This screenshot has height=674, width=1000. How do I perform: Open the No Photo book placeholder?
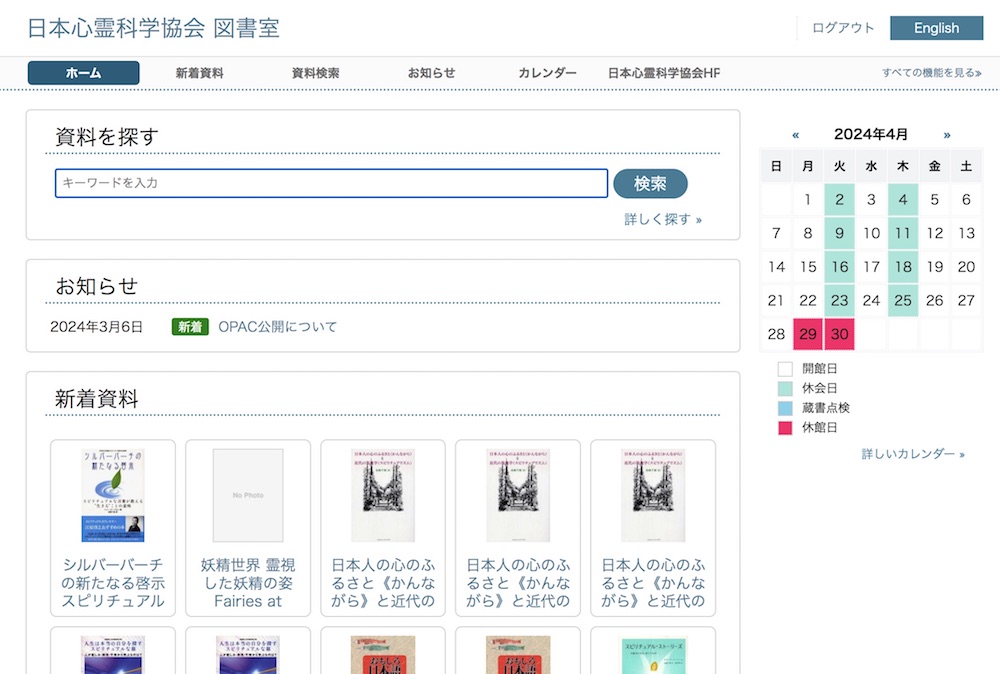coord(248,495)
